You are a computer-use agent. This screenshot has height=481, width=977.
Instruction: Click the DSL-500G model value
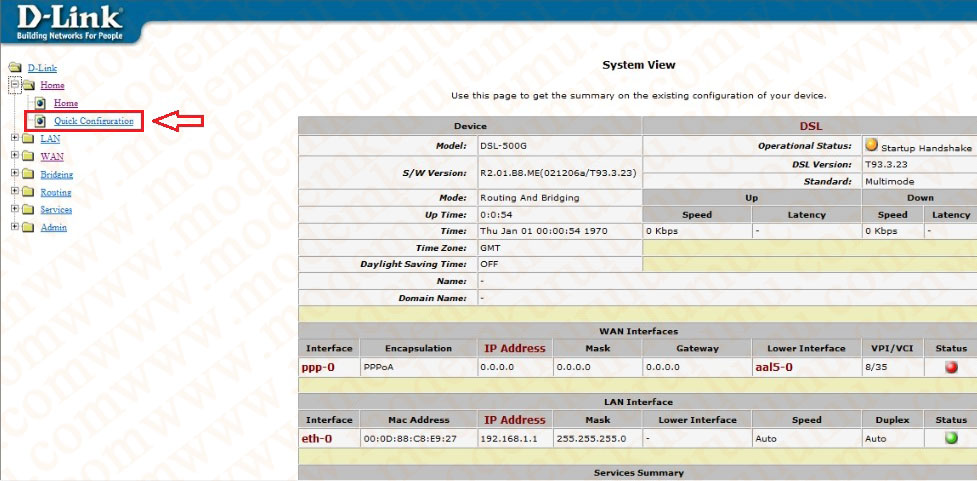click(501, 146)
